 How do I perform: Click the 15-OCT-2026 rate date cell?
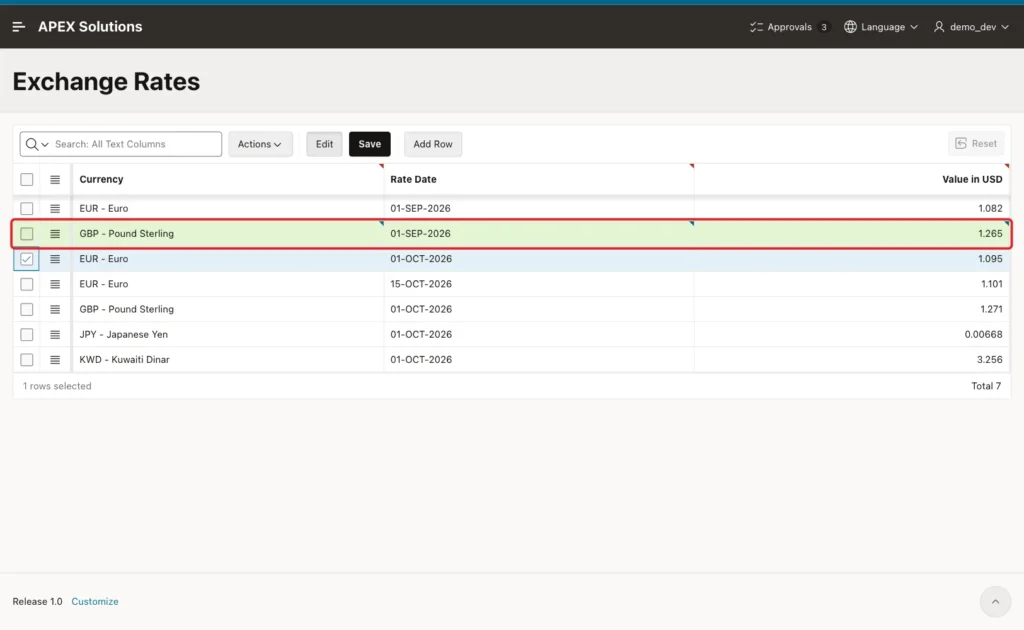539,284
